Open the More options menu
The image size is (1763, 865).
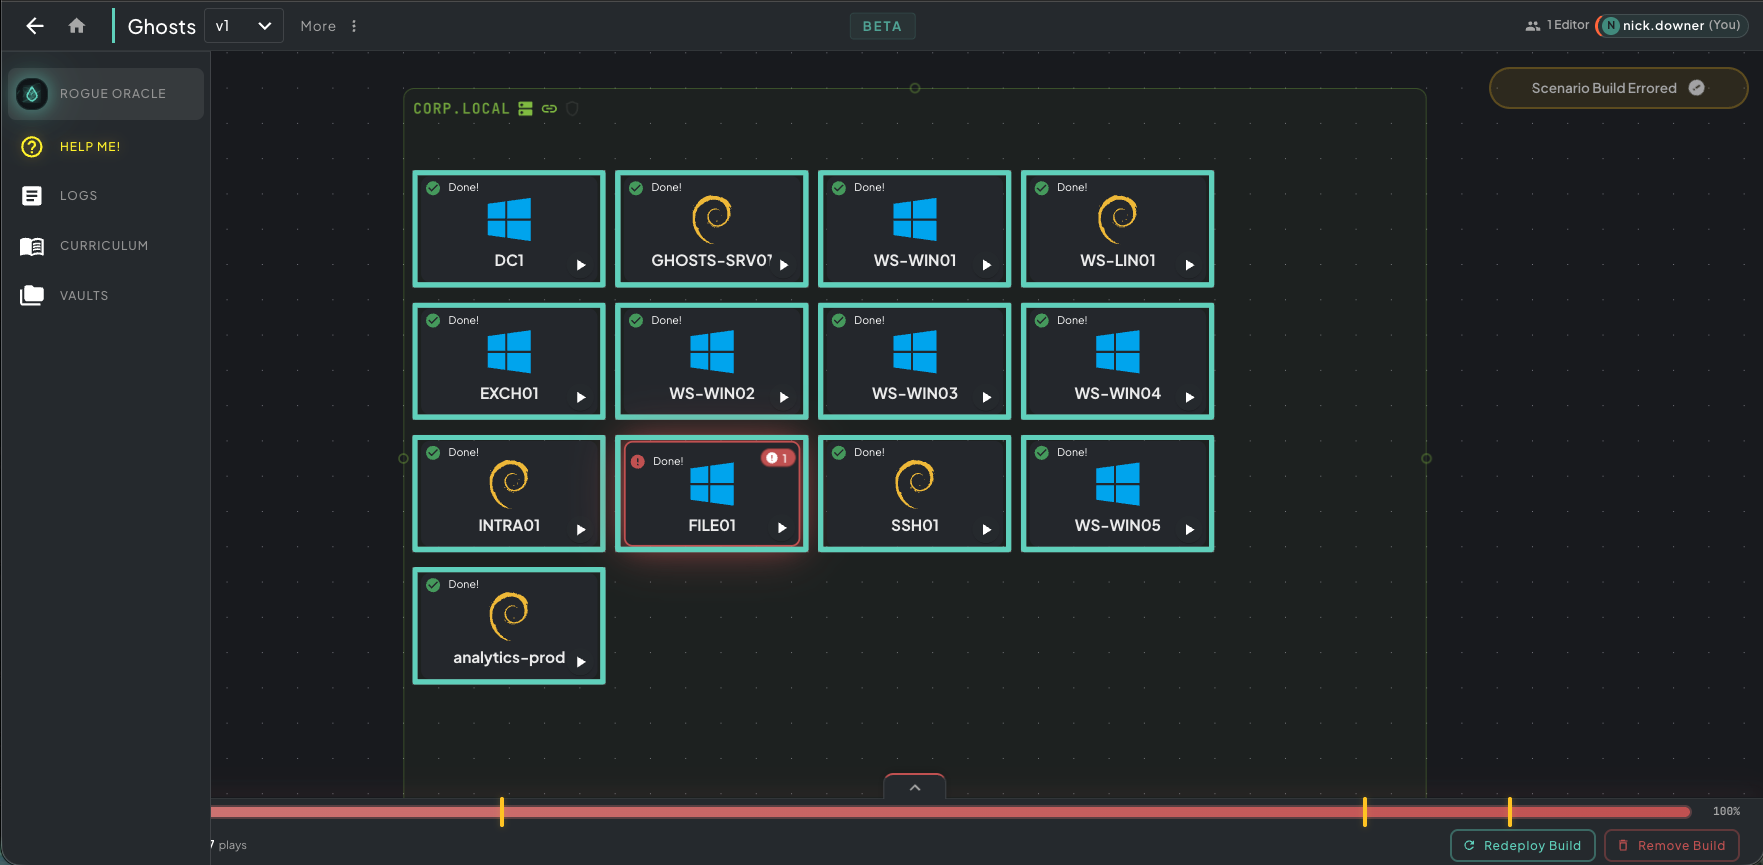(329, 26)
